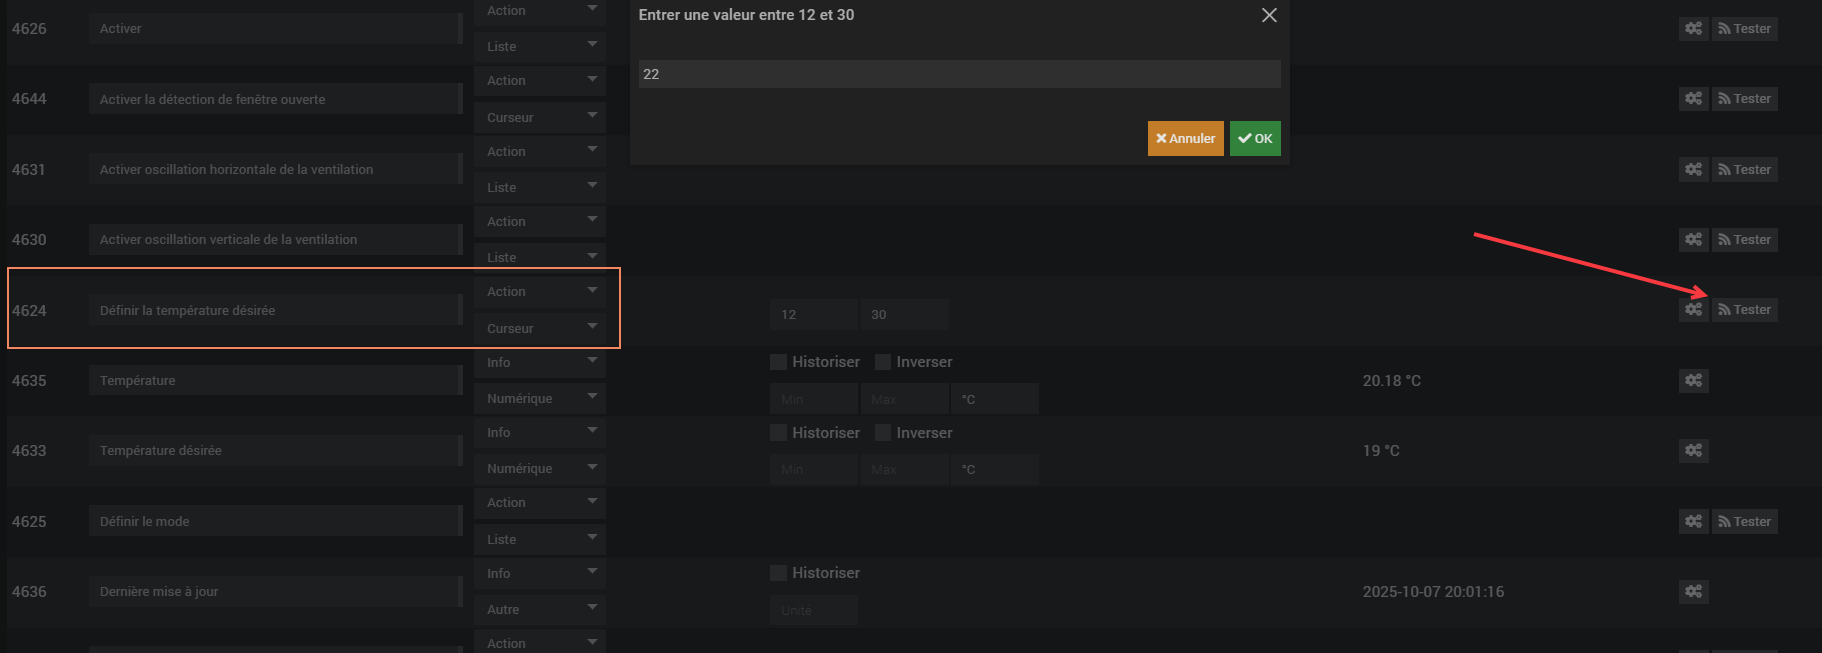Screen dimensions: 1822x653
Task: Click Tester for row 4625 Définir le mode
Action: (x=1744, y=522)
